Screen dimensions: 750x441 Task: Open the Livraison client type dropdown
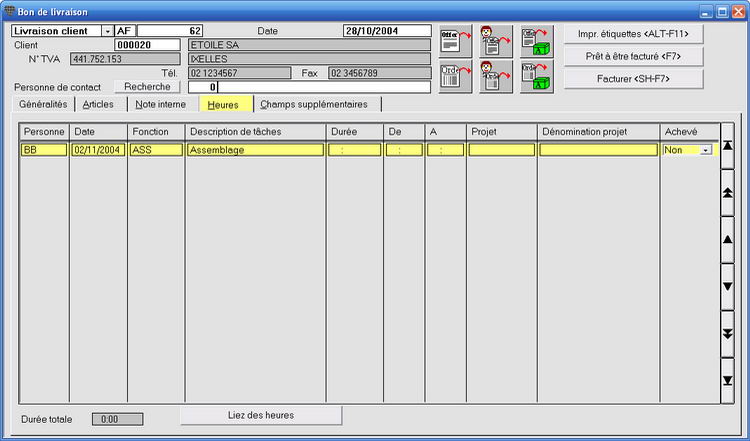coord(108,31)
